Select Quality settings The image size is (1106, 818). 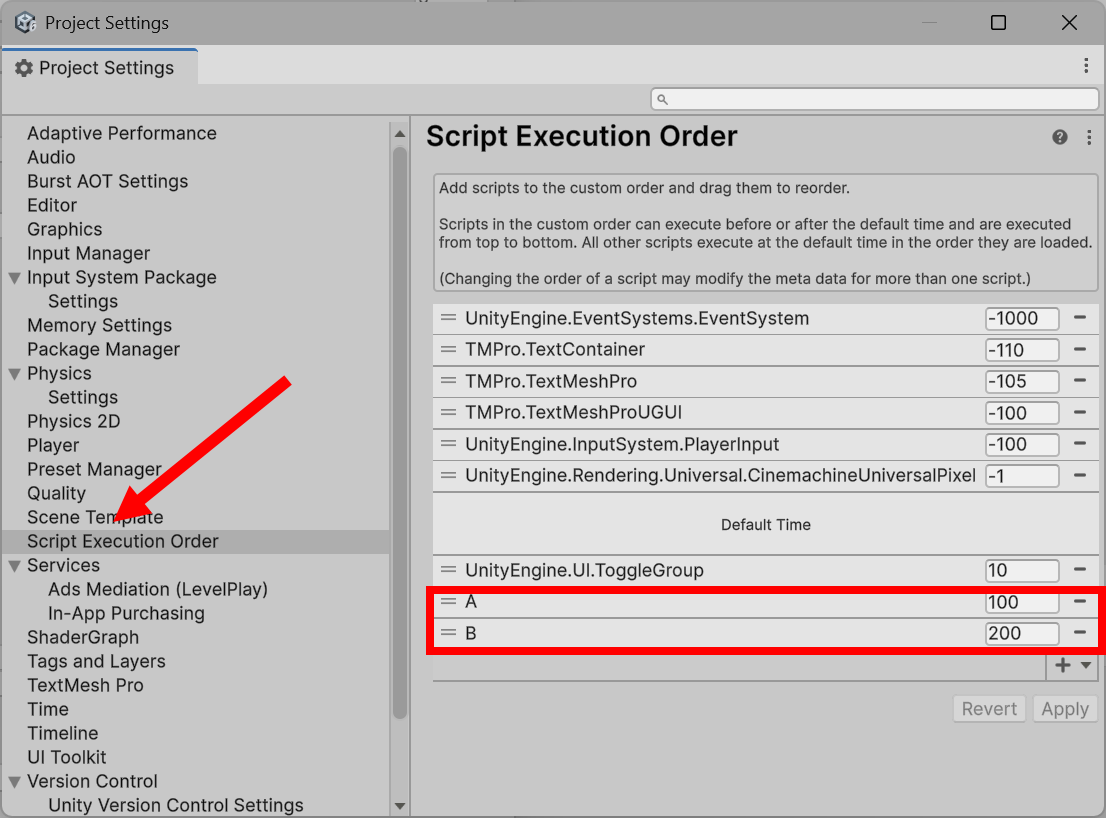tap(56, 493)
